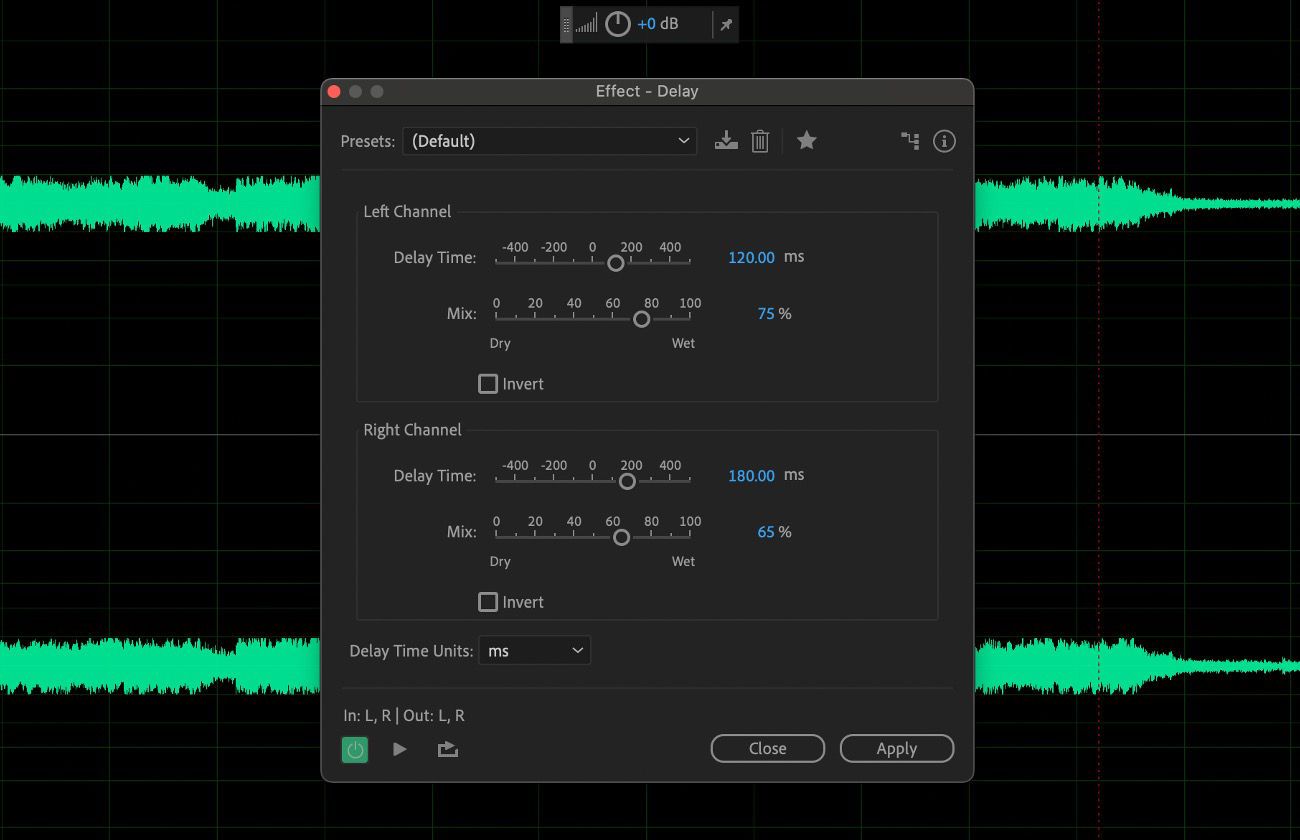Open the Delay Time Units dropdown
1300x840 pixels.
[x=534, y=650]
